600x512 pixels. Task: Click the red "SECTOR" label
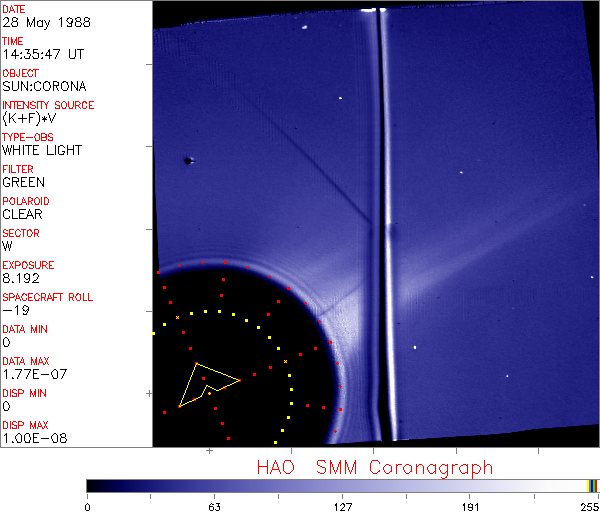point(21,233)
